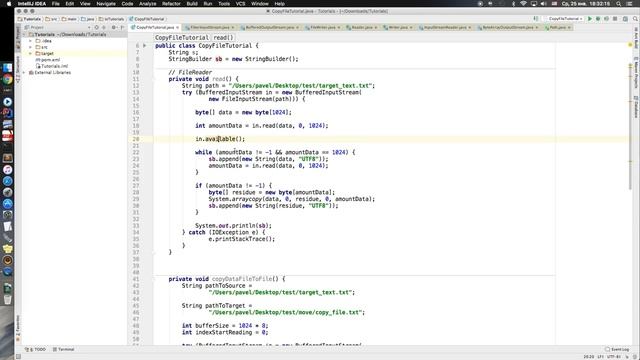The image size is (640, 360).
Task: Open the Project panel settings gear
Action: click(114, 27)
